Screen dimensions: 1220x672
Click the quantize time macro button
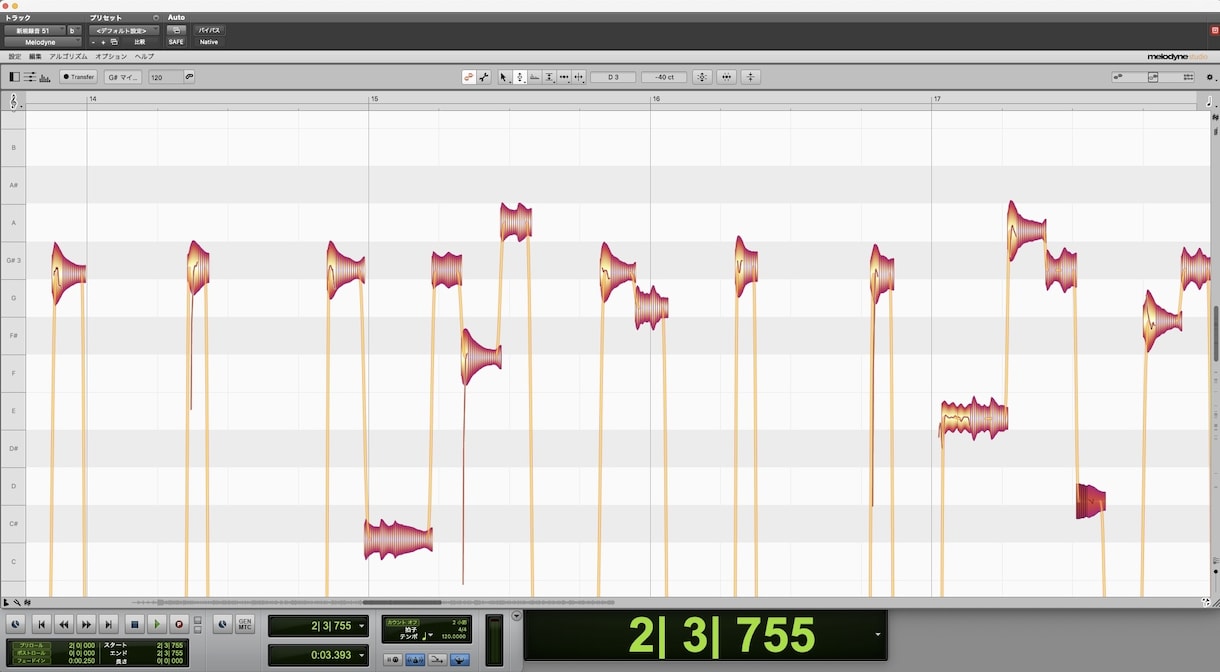pos(727,77)
